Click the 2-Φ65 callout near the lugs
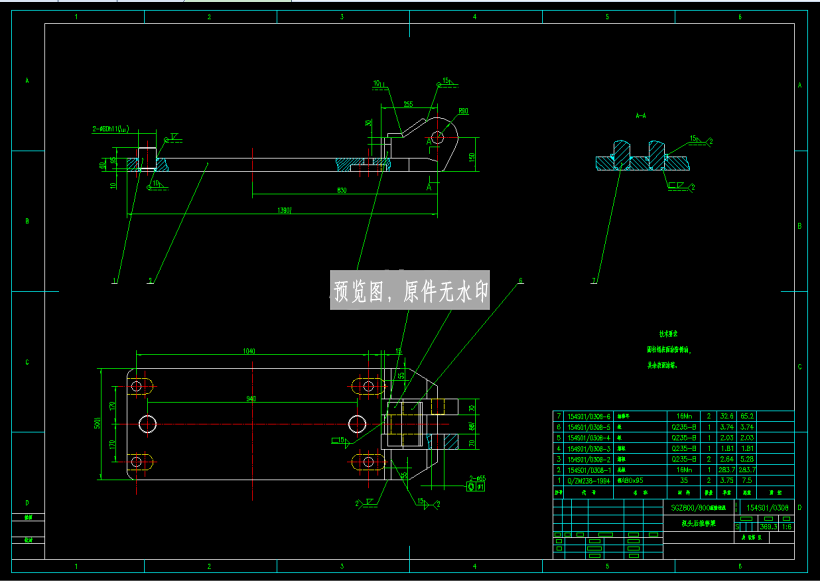The height and width of the screenshot is (581, 820). 477,478
